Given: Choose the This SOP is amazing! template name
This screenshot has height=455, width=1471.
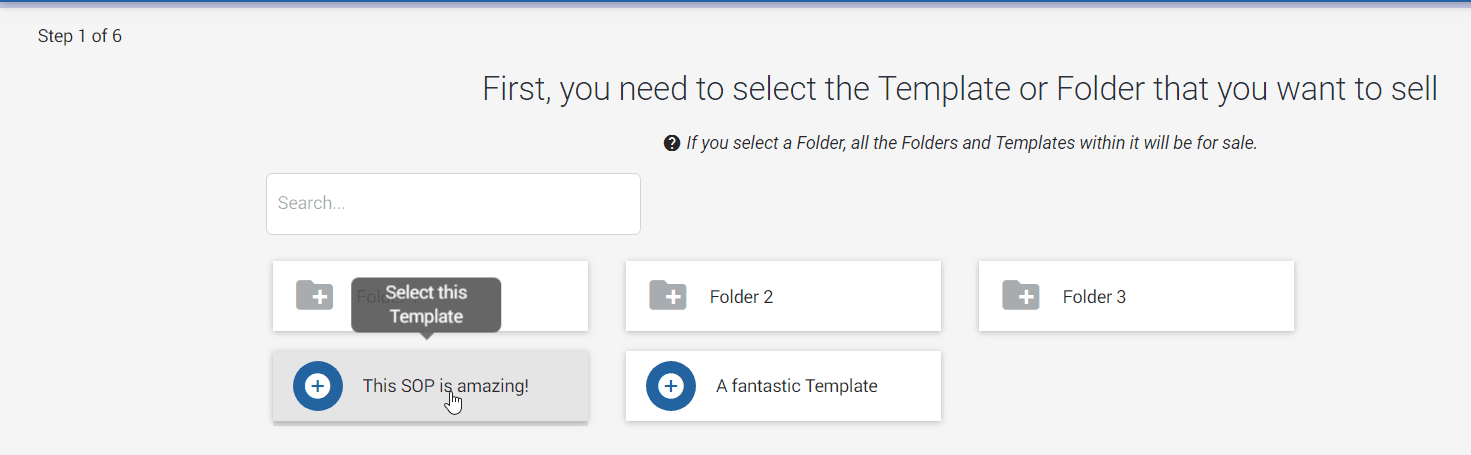Looking at the screenshot, I should [445, 386].
